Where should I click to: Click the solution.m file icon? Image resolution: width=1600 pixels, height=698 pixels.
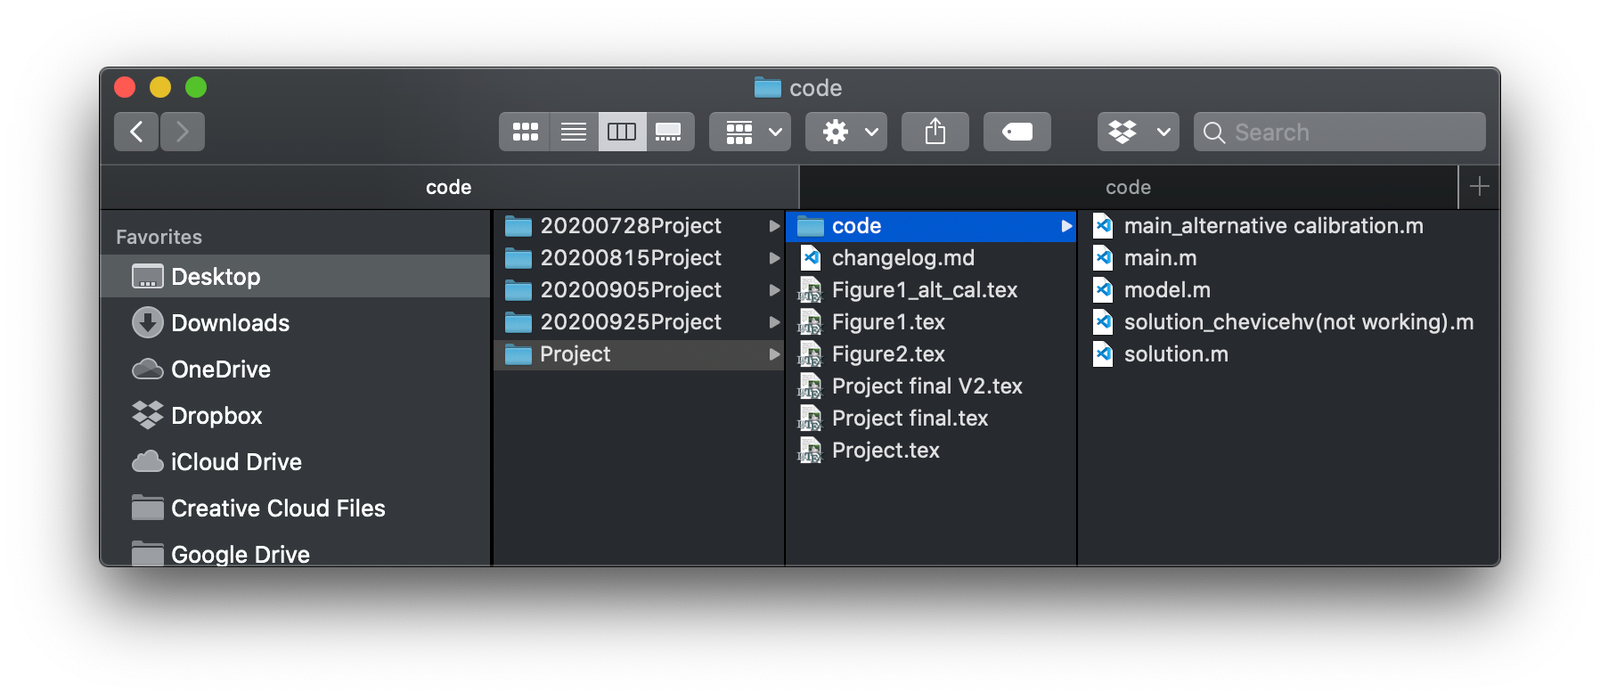click(x=1103, y=354)
